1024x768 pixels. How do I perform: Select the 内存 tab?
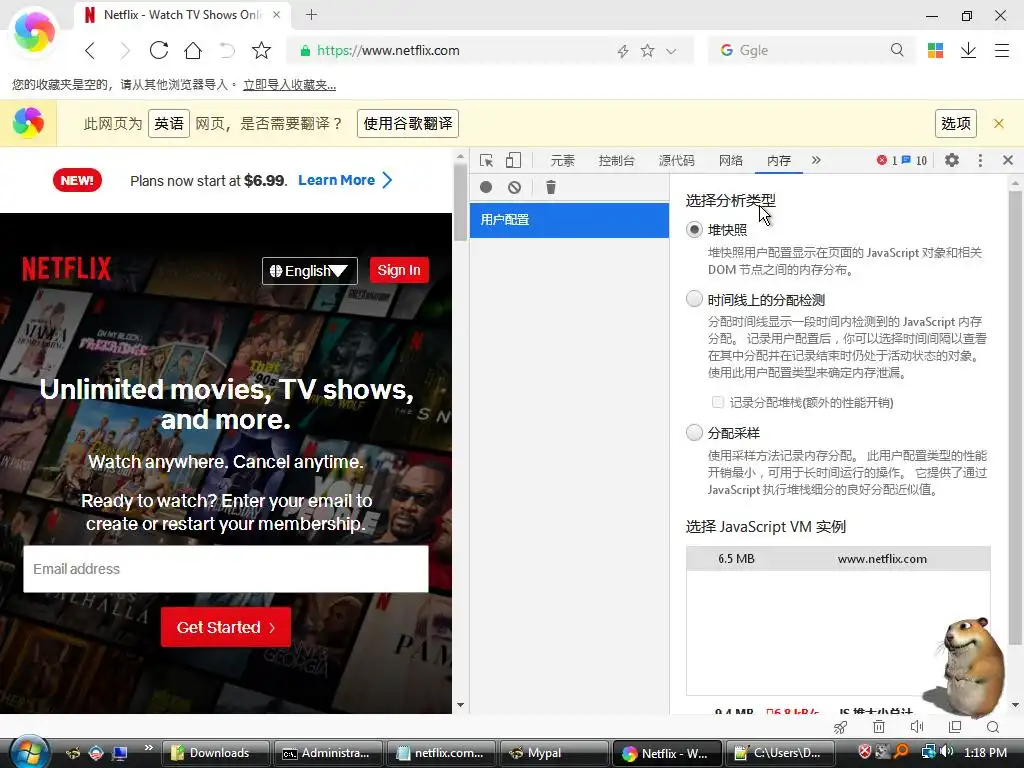(x=778, y=161)
